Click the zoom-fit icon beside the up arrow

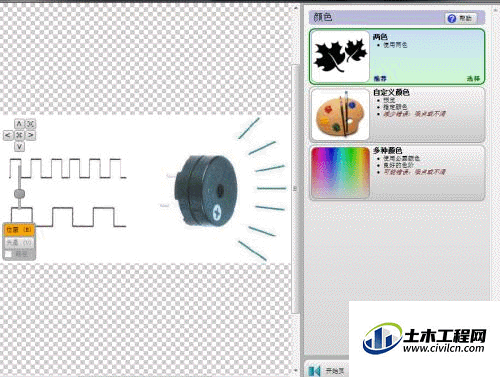(31, 124)
